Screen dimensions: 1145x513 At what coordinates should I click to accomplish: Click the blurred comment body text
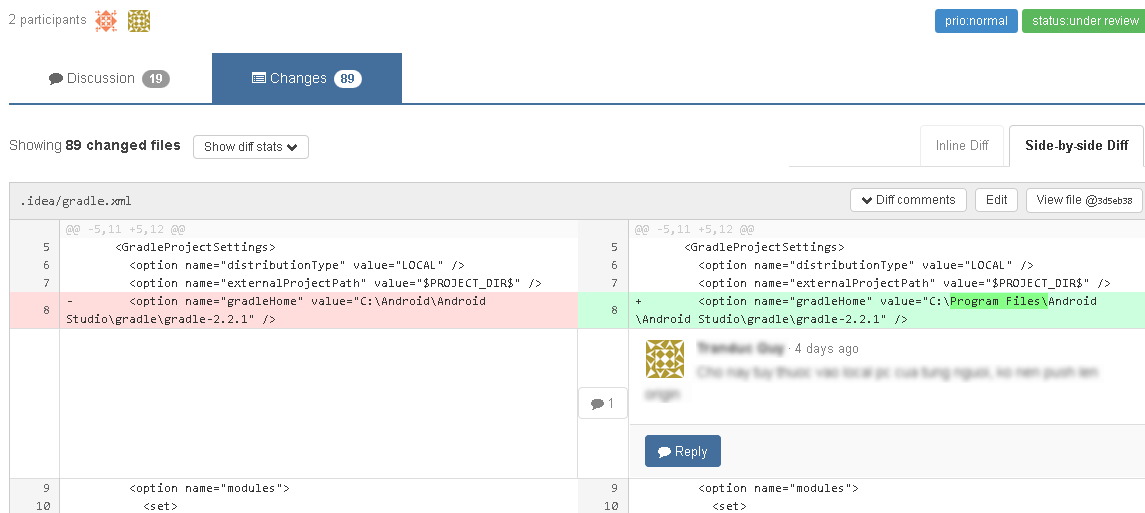[871, 383]
